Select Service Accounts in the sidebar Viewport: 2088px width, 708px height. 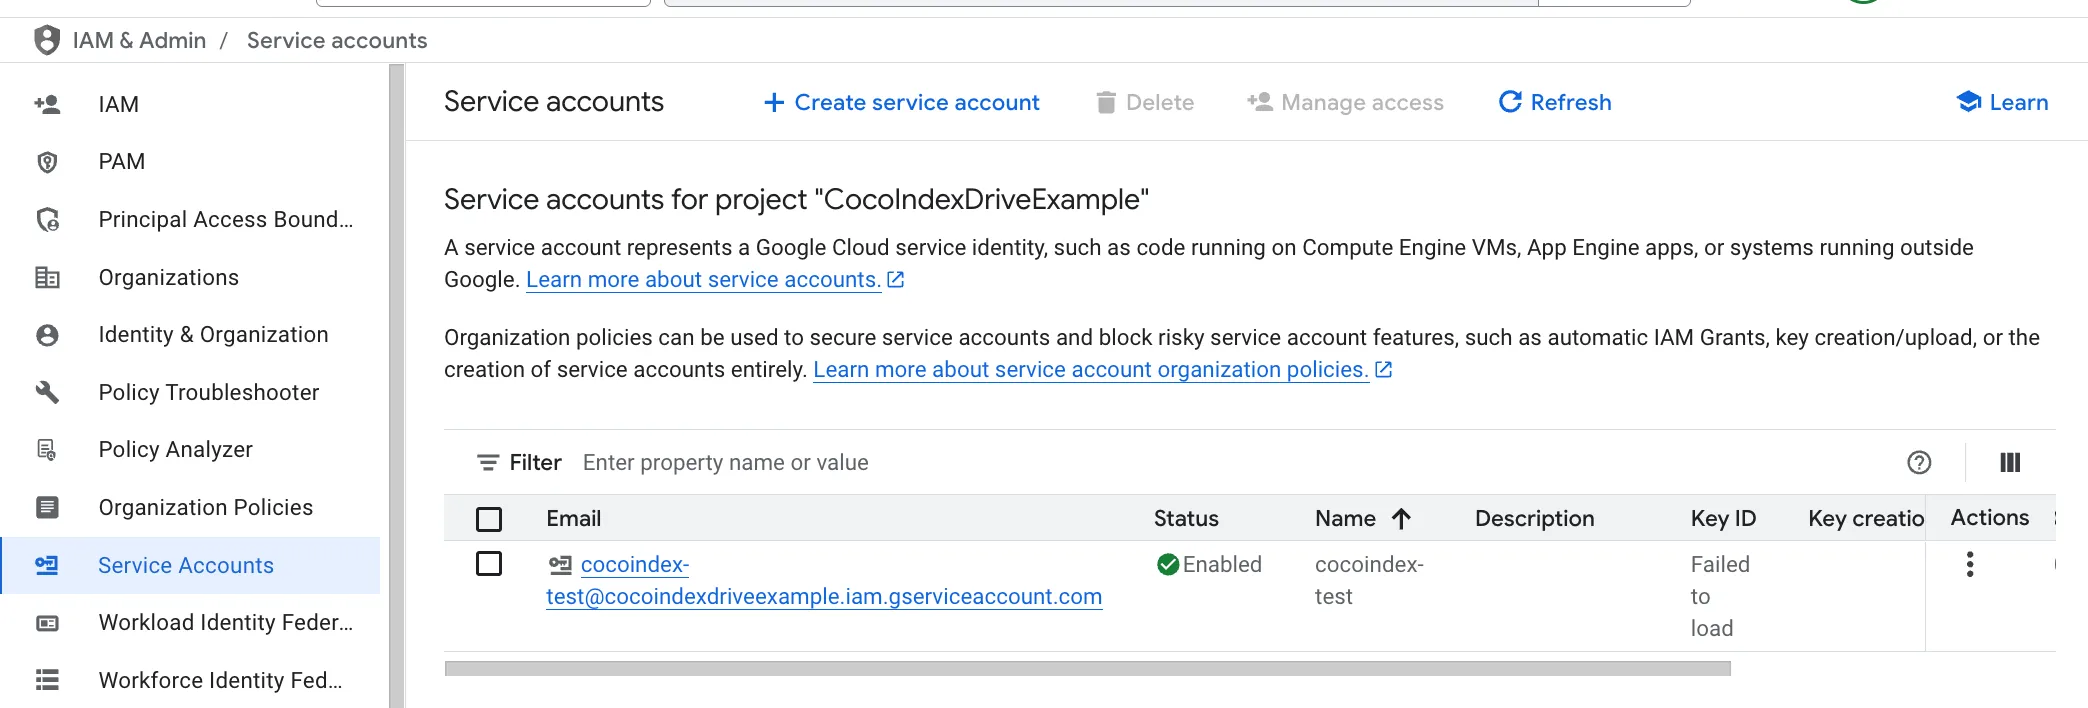pos(190,565)
